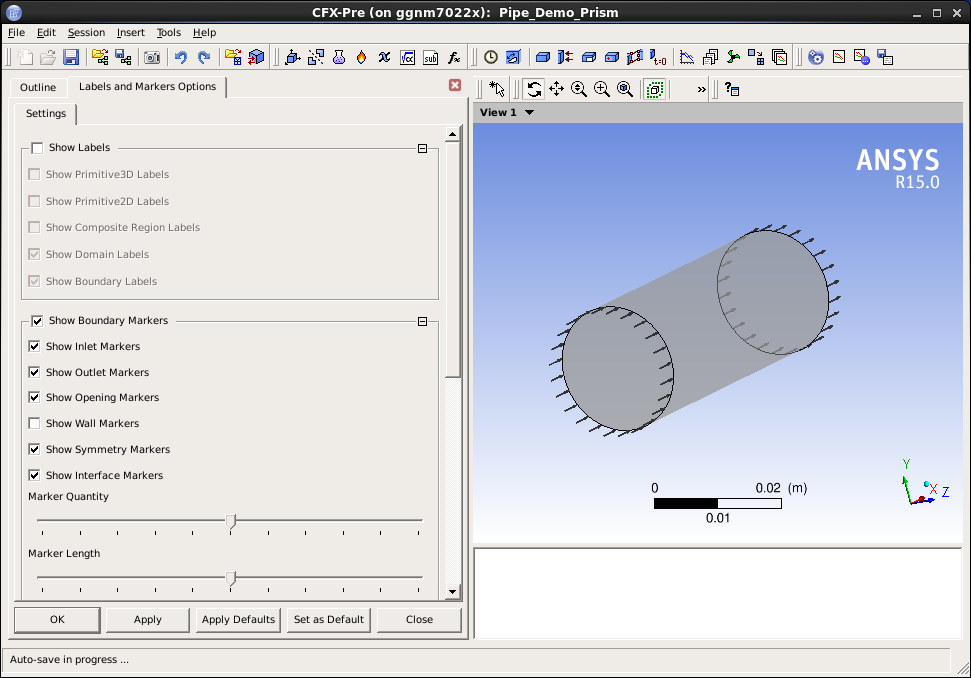The width and height of the screenshot is (971, 678).
Task: Enable the Show Labels checkbox
Action: [37, 148]
